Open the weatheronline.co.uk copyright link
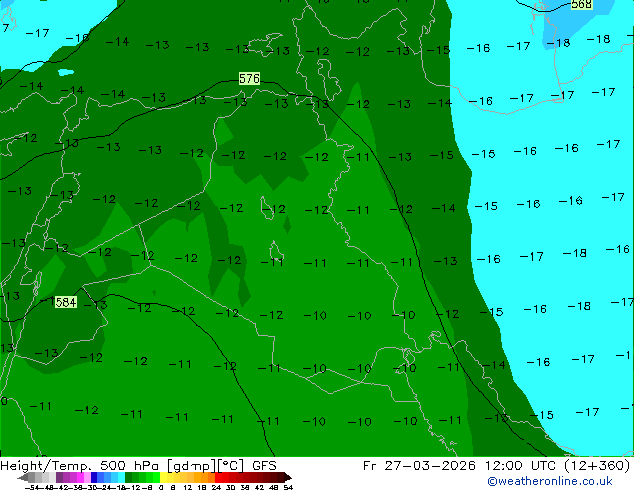 [x=549, y=481]
